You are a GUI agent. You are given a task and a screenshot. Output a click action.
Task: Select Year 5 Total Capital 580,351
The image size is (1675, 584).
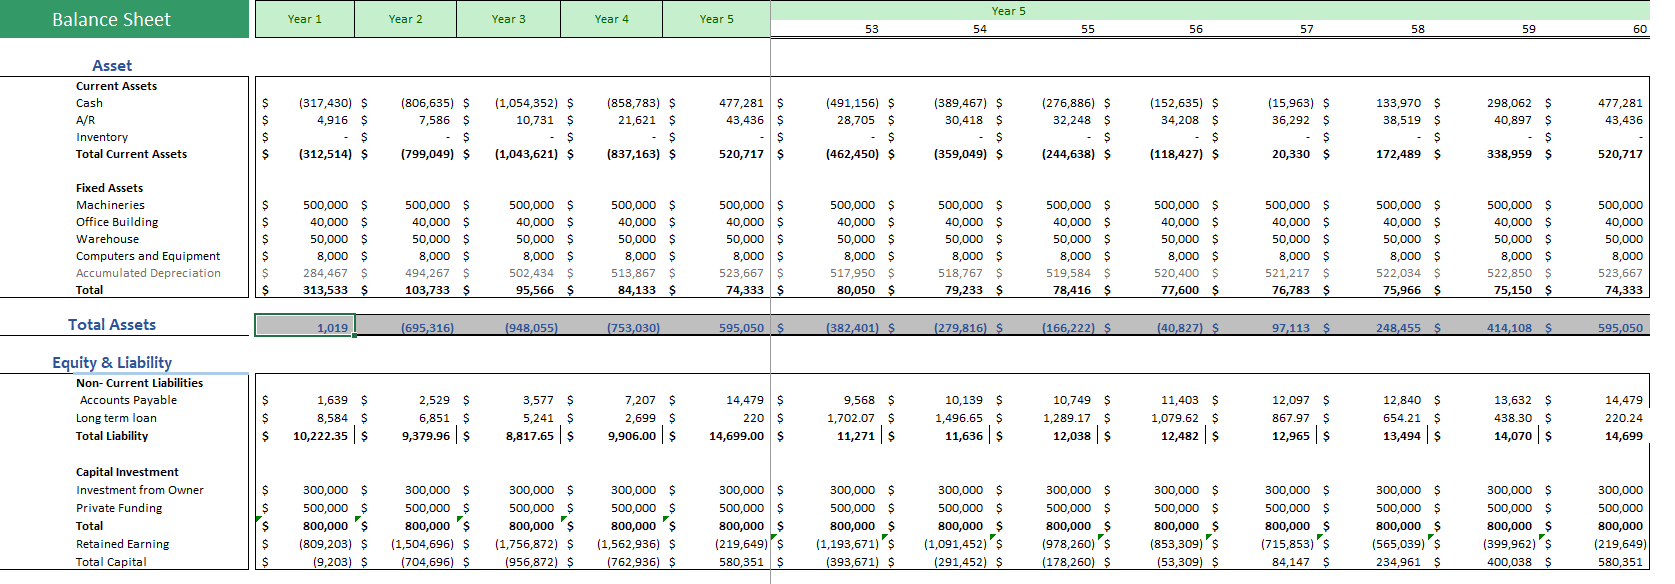point(741,562)
